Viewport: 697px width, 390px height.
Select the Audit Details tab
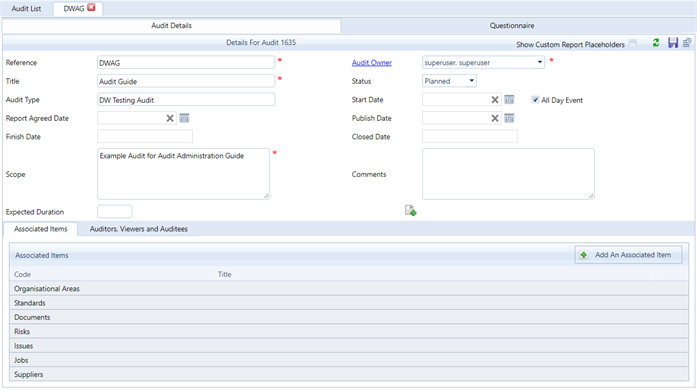[x=172, y=25]
